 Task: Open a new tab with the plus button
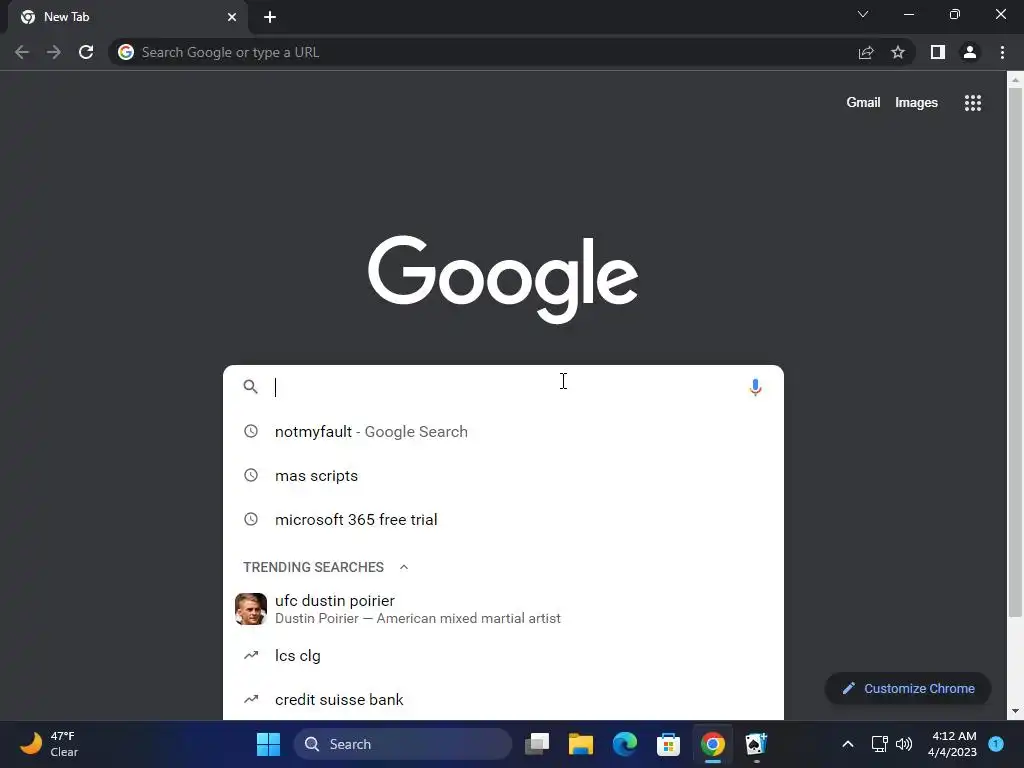[270, 17]
